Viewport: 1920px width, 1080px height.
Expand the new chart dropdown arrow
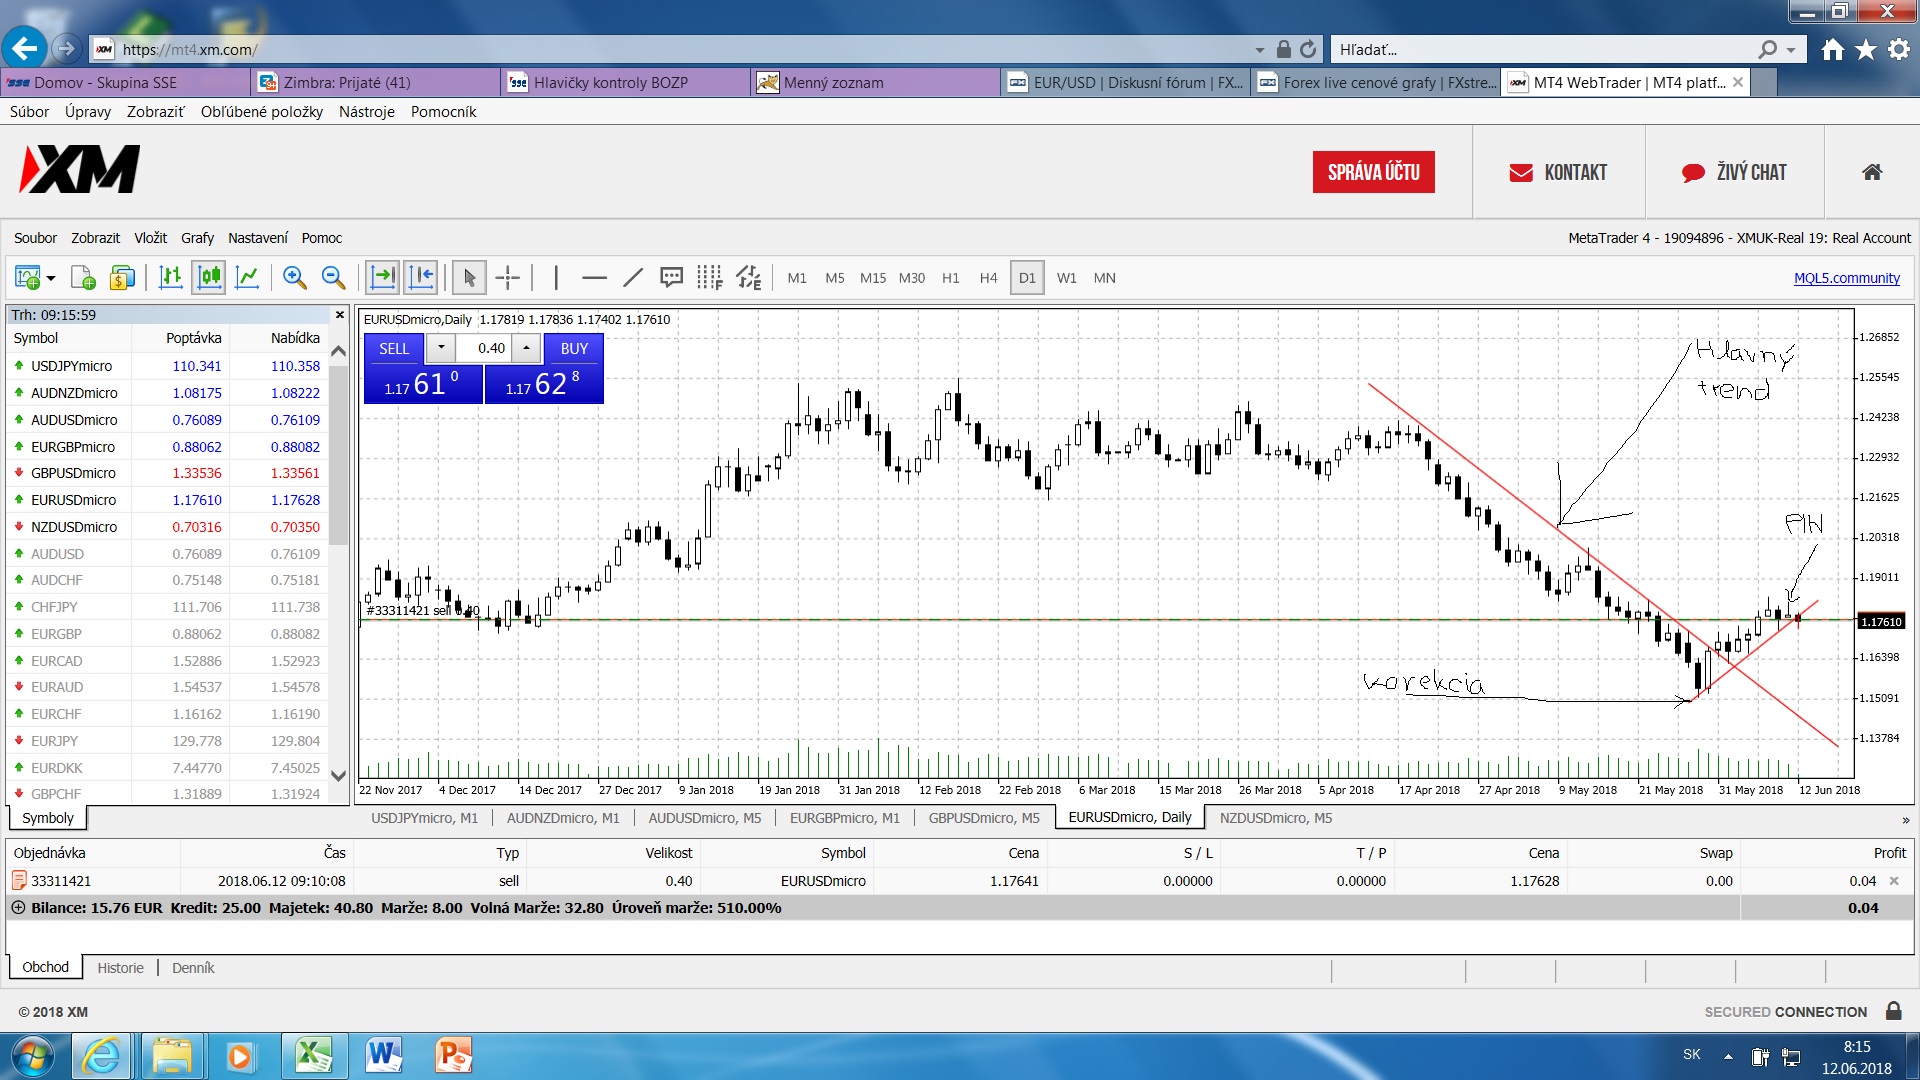tap(51, 278)
